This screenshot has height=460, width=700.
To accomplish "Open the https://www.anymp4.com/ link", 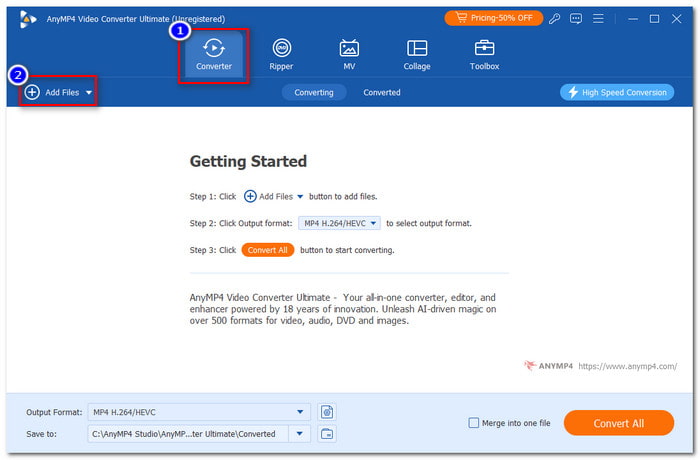I will point(628,366).
